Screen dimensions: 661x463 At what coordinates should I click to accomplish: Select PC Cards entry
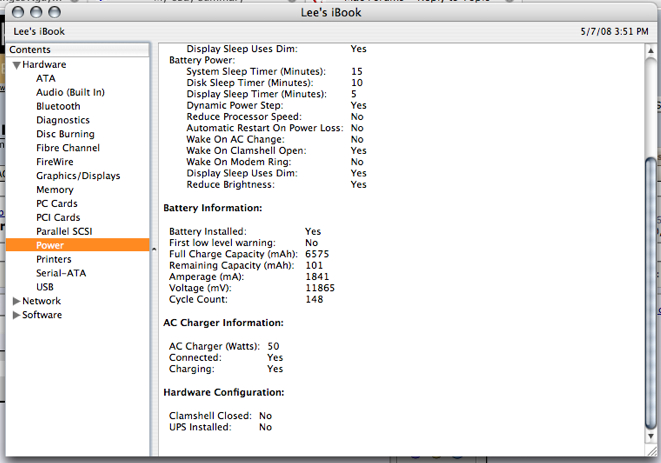(56, 204)
